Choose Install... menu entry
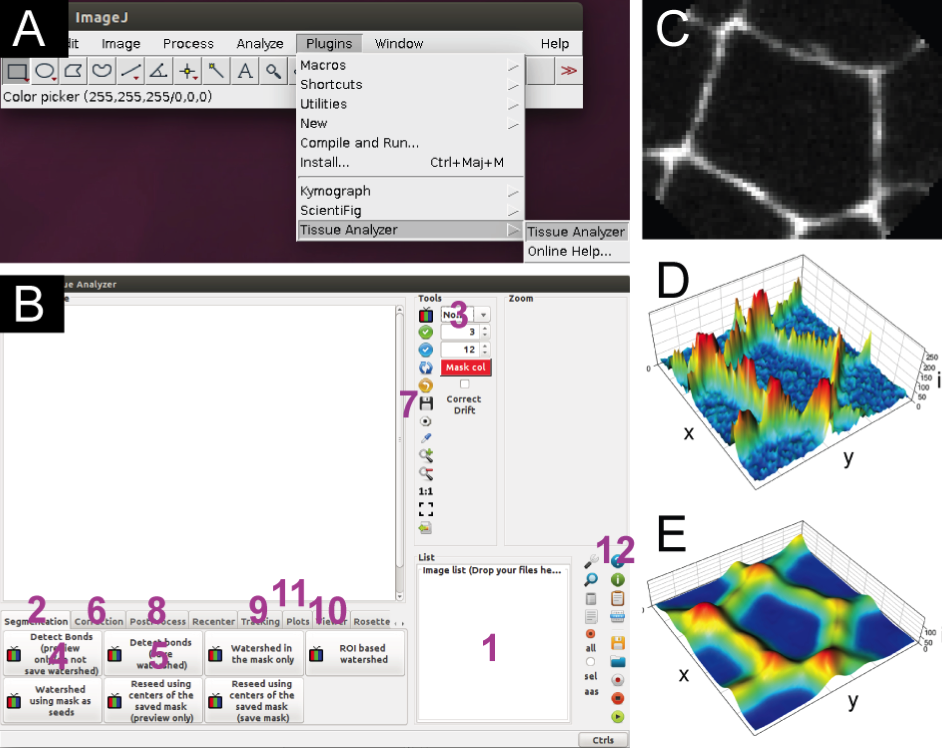The width and height of the screenshot is (942, 748). [x=410, y=163]
